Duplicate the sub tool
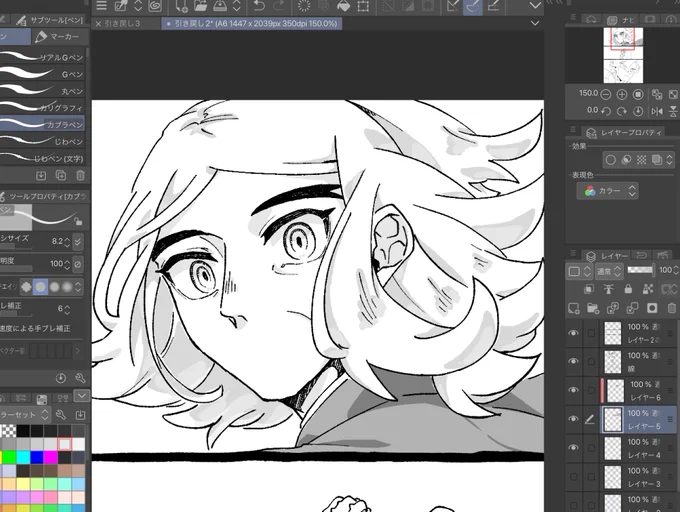Viewport: 680px width, 512px height. (x=61, y=176)
